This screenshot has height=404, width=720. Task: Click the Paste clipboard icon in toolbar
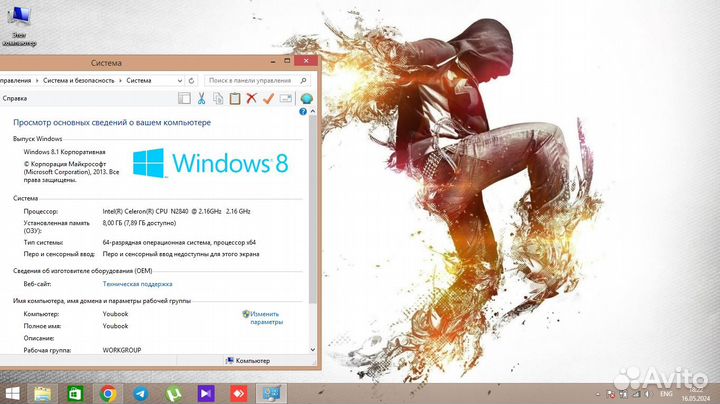(235, 98)
